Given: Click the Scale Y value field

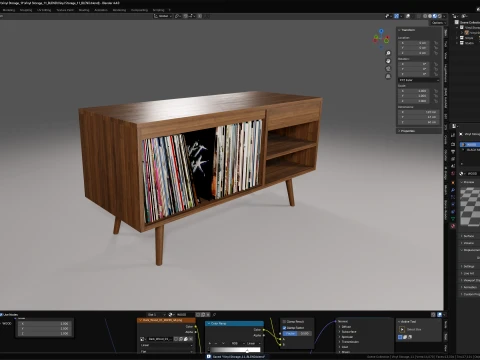Looking at the screenshot, I should (415, 96).
